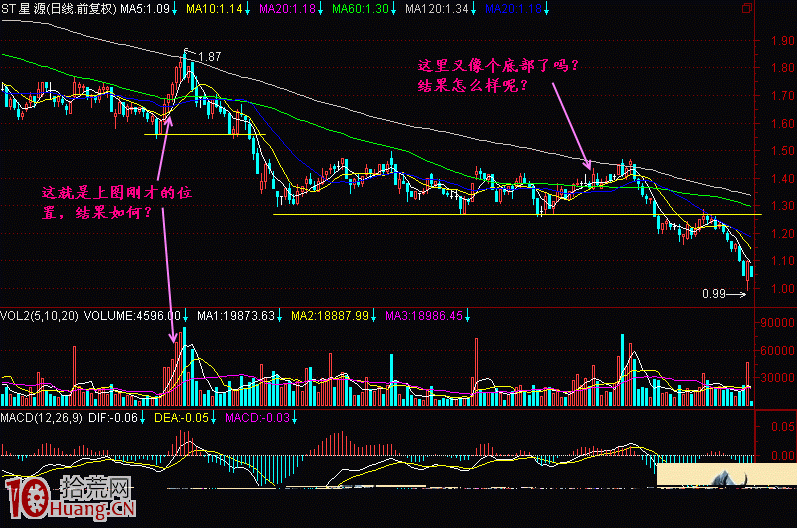The height and width of the screenshot is (528, 797).
Task: Click the 1.70 price axis label
Action: coord(783,96)
